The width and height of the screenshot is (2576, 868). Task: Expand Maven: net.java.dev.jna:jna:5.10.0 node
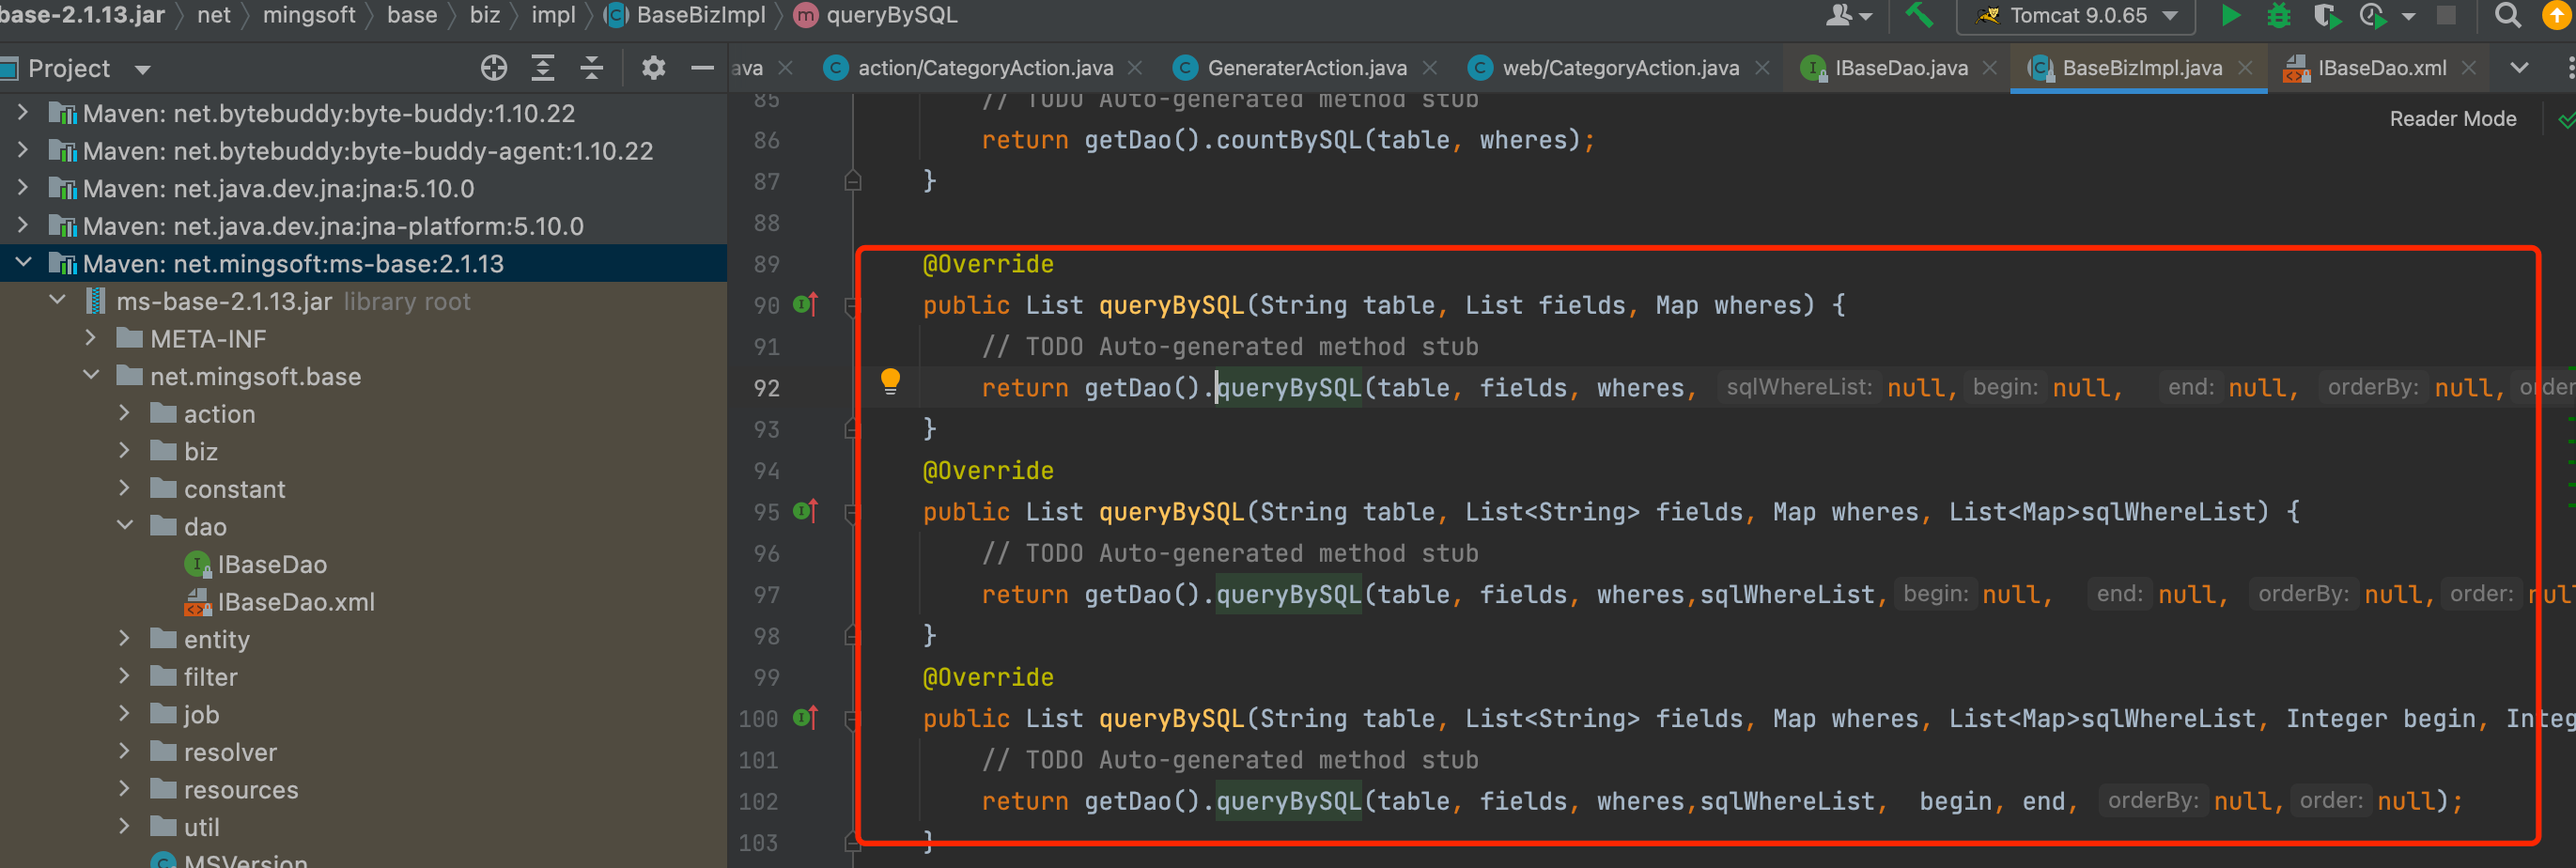[x=23, y=188]
